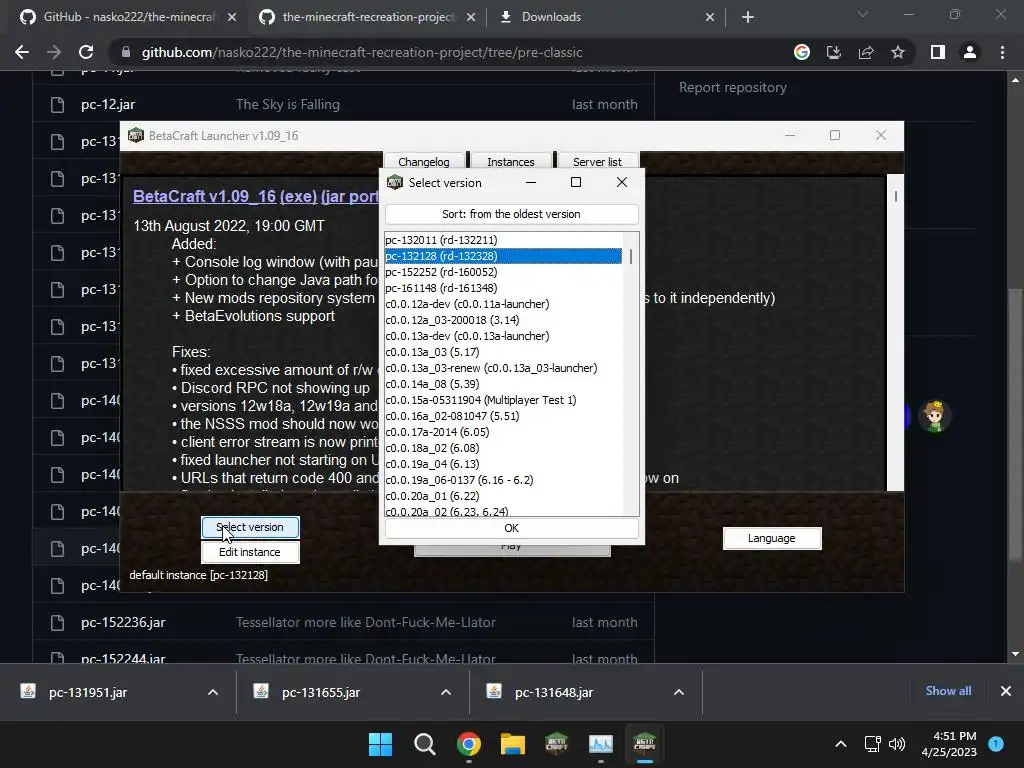The image size is (1024, 768).
Task: Open File Explorer from the taskbar
Action: point(513,744)
